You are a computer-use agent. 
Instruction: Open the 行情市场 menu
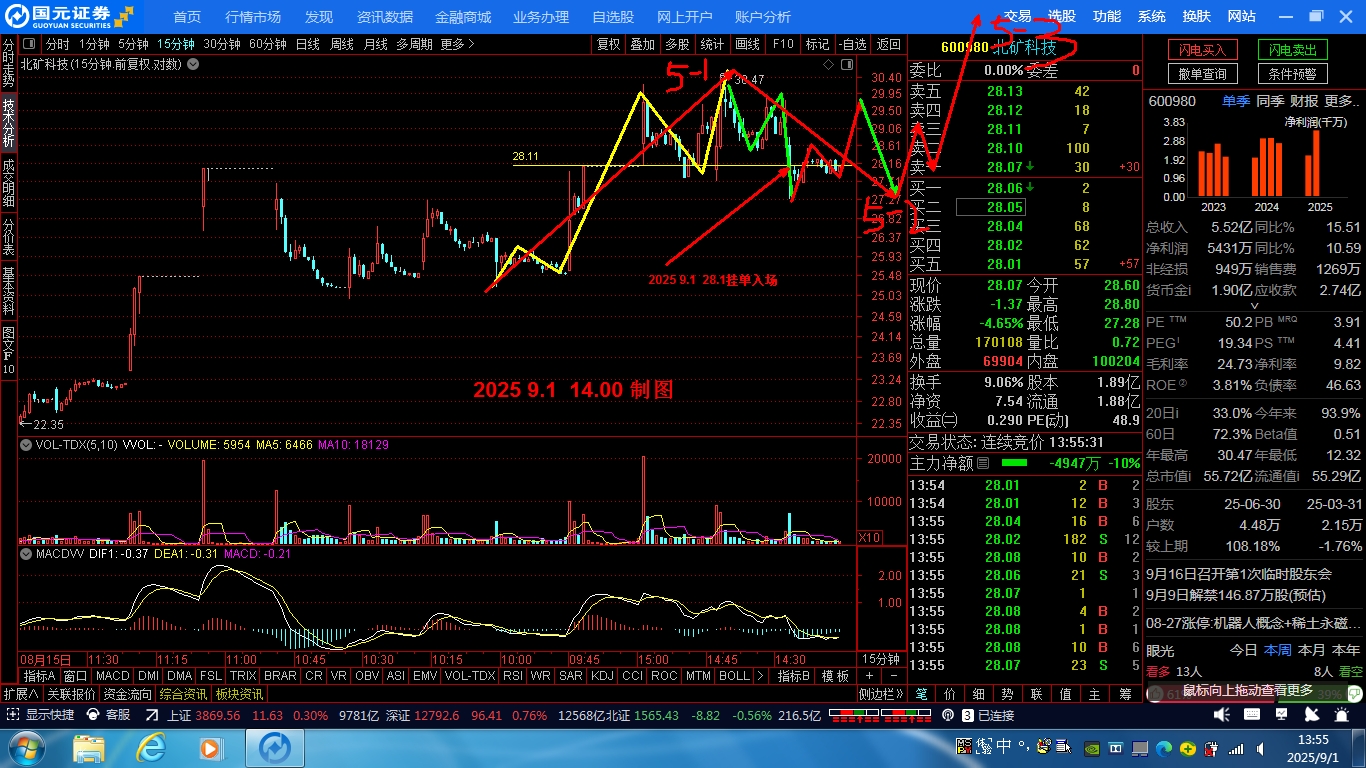click(x=253, y=16)
